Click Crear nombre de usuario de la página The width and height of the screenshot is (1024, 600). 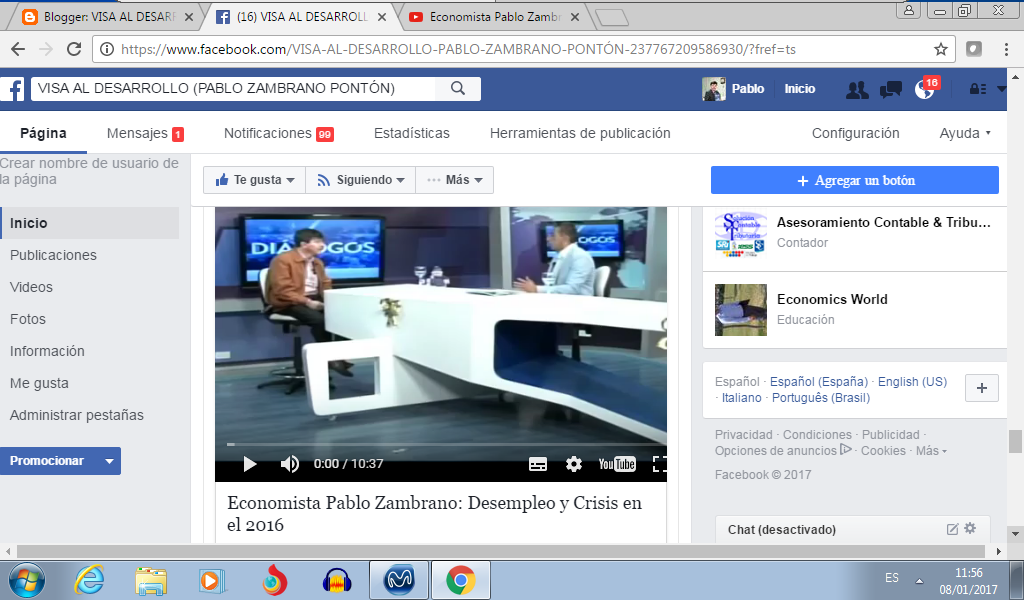pyautogui.click(x=89, y=171)
